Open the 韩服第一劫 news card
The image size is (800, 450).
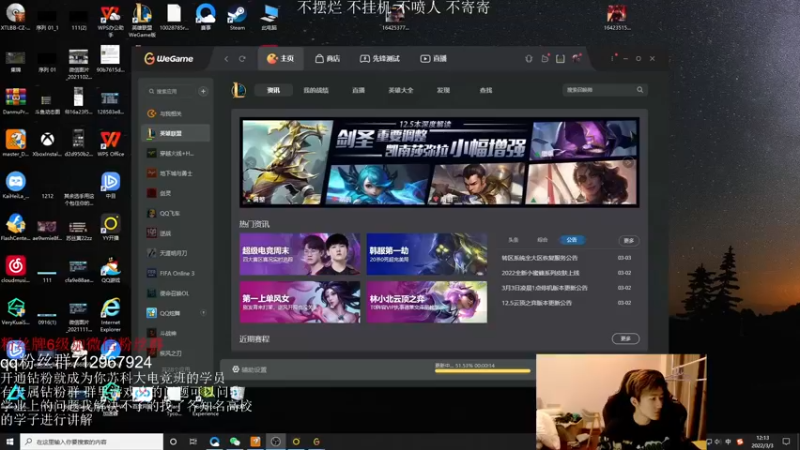pos(427,254)
